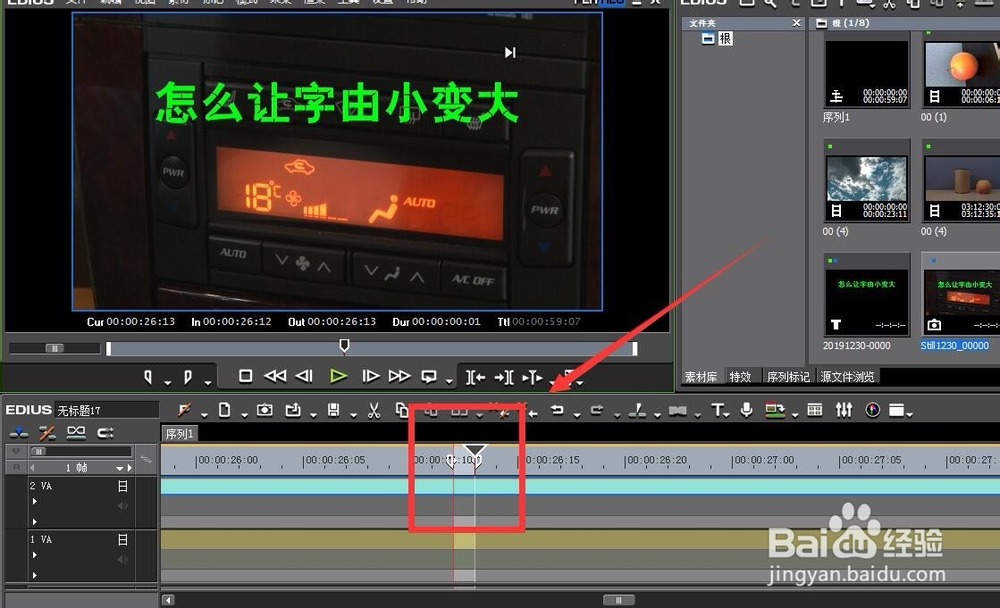This screenshot has width=1000, height=608.
Task: Switch to the 特效 tab
Action: click(740, 377)
